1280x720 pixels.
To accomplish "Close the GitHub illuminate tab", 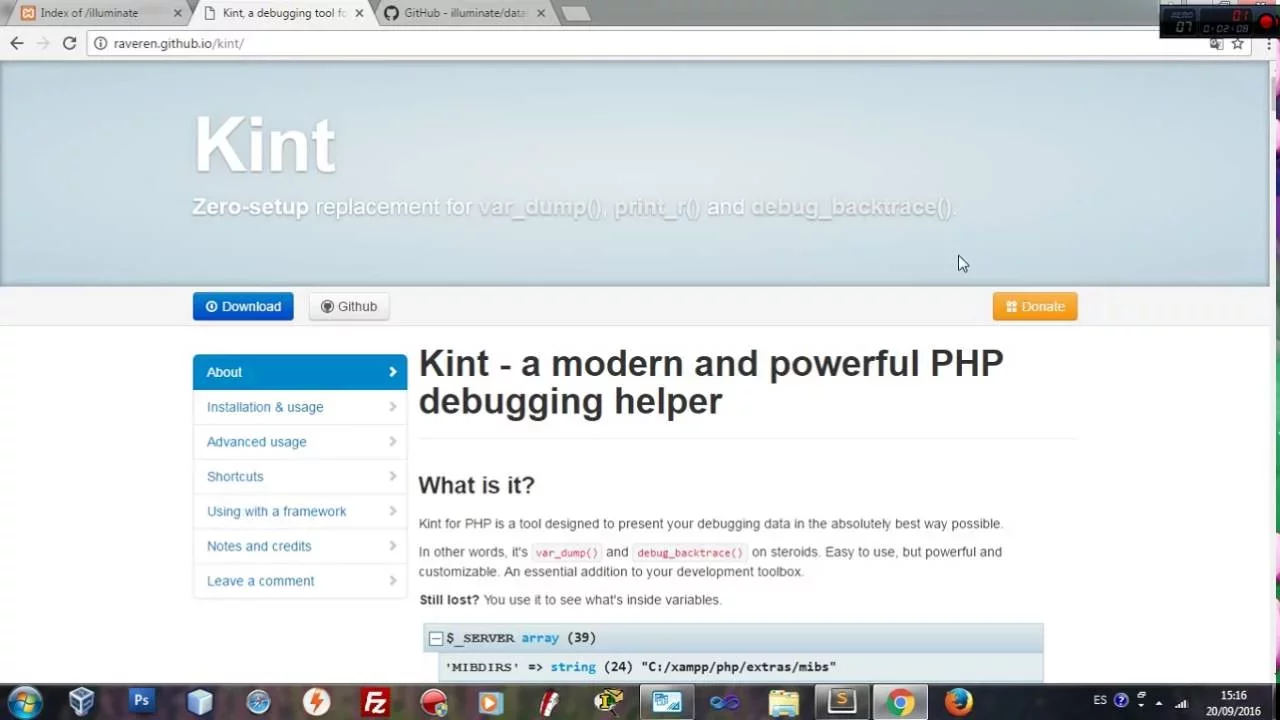I will [x=541, y=13].
